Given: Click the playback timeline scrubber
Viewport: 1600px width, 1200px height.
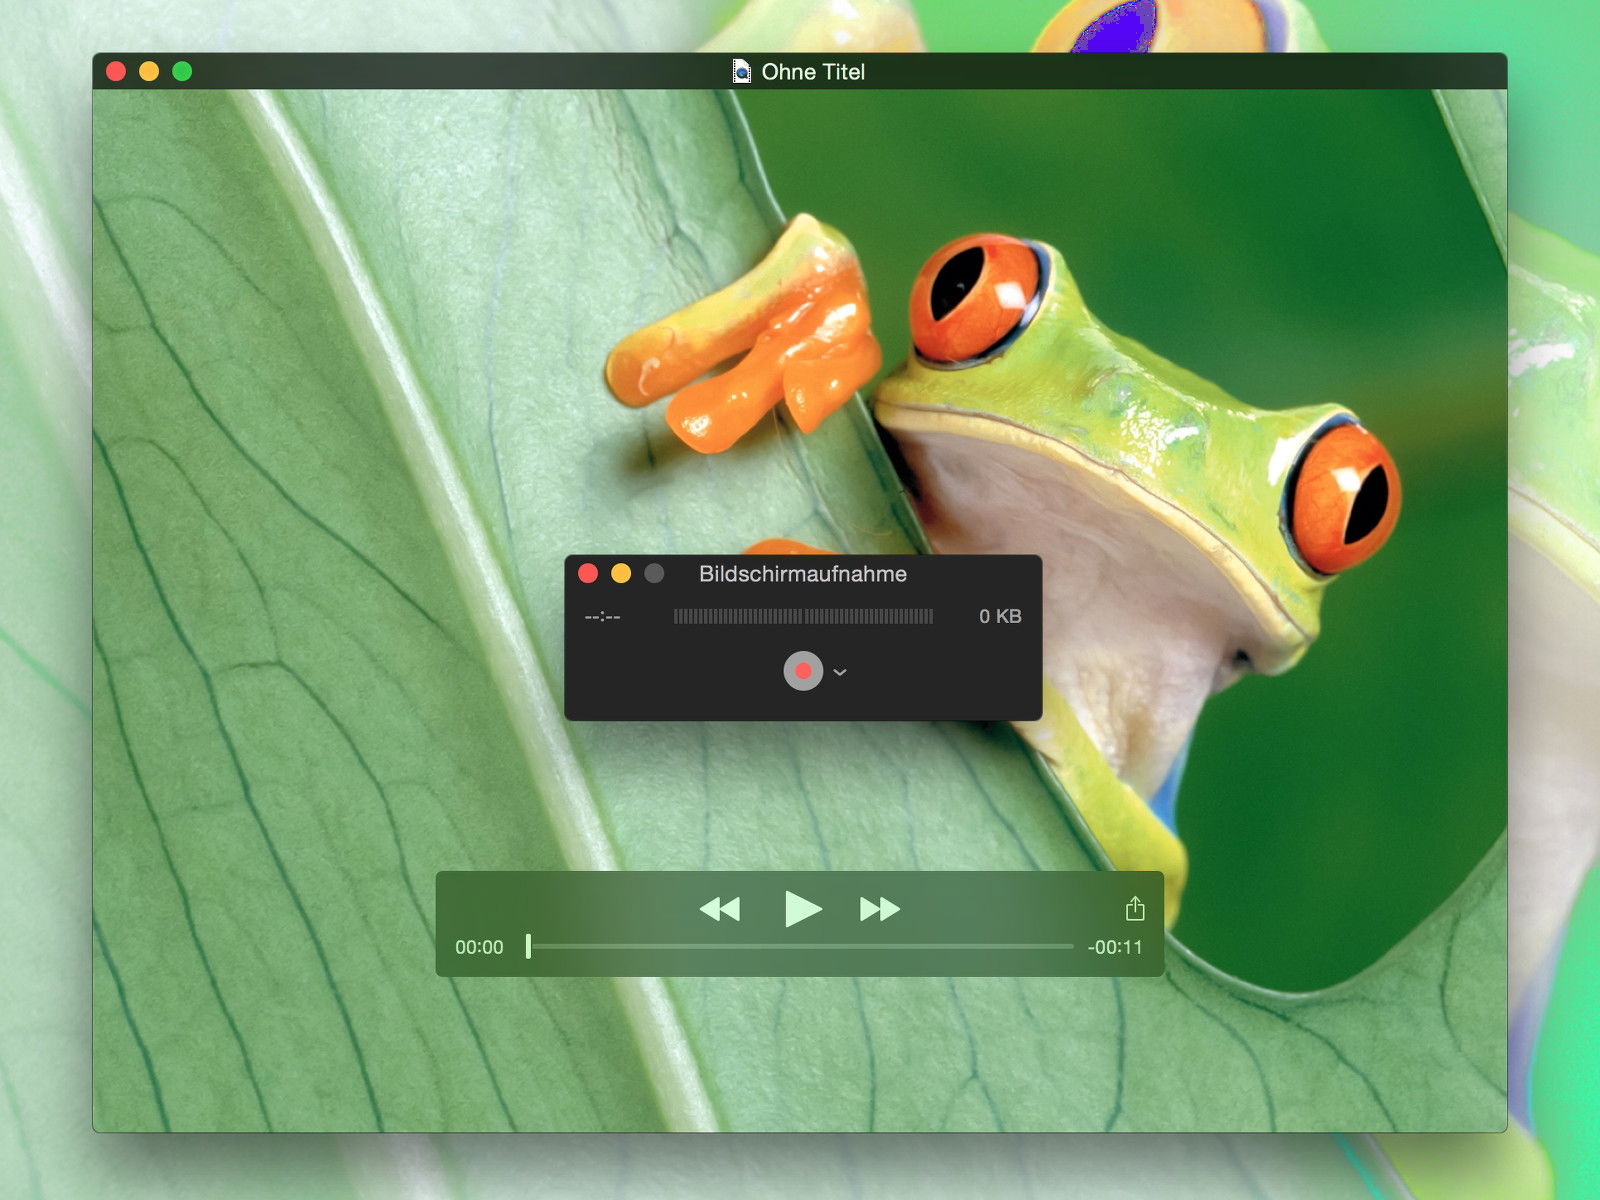Looking at the screenshot, I should (x=800, y=946).
